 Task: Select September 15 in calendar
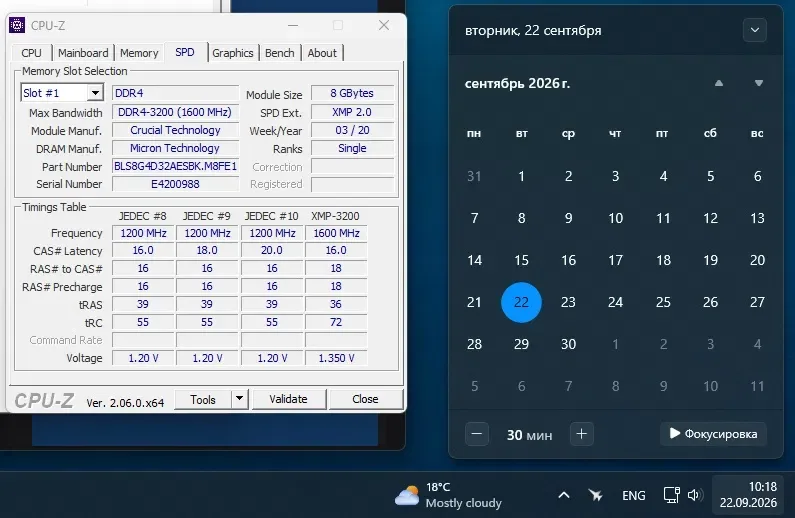tap(521, 260)
